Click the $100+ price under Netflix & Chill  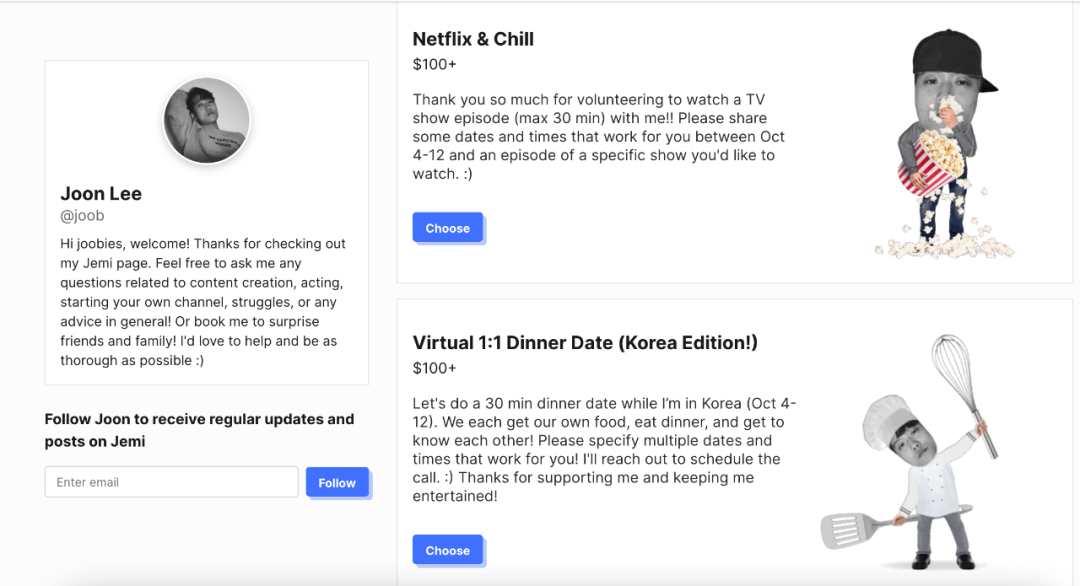tap(434, 65)
